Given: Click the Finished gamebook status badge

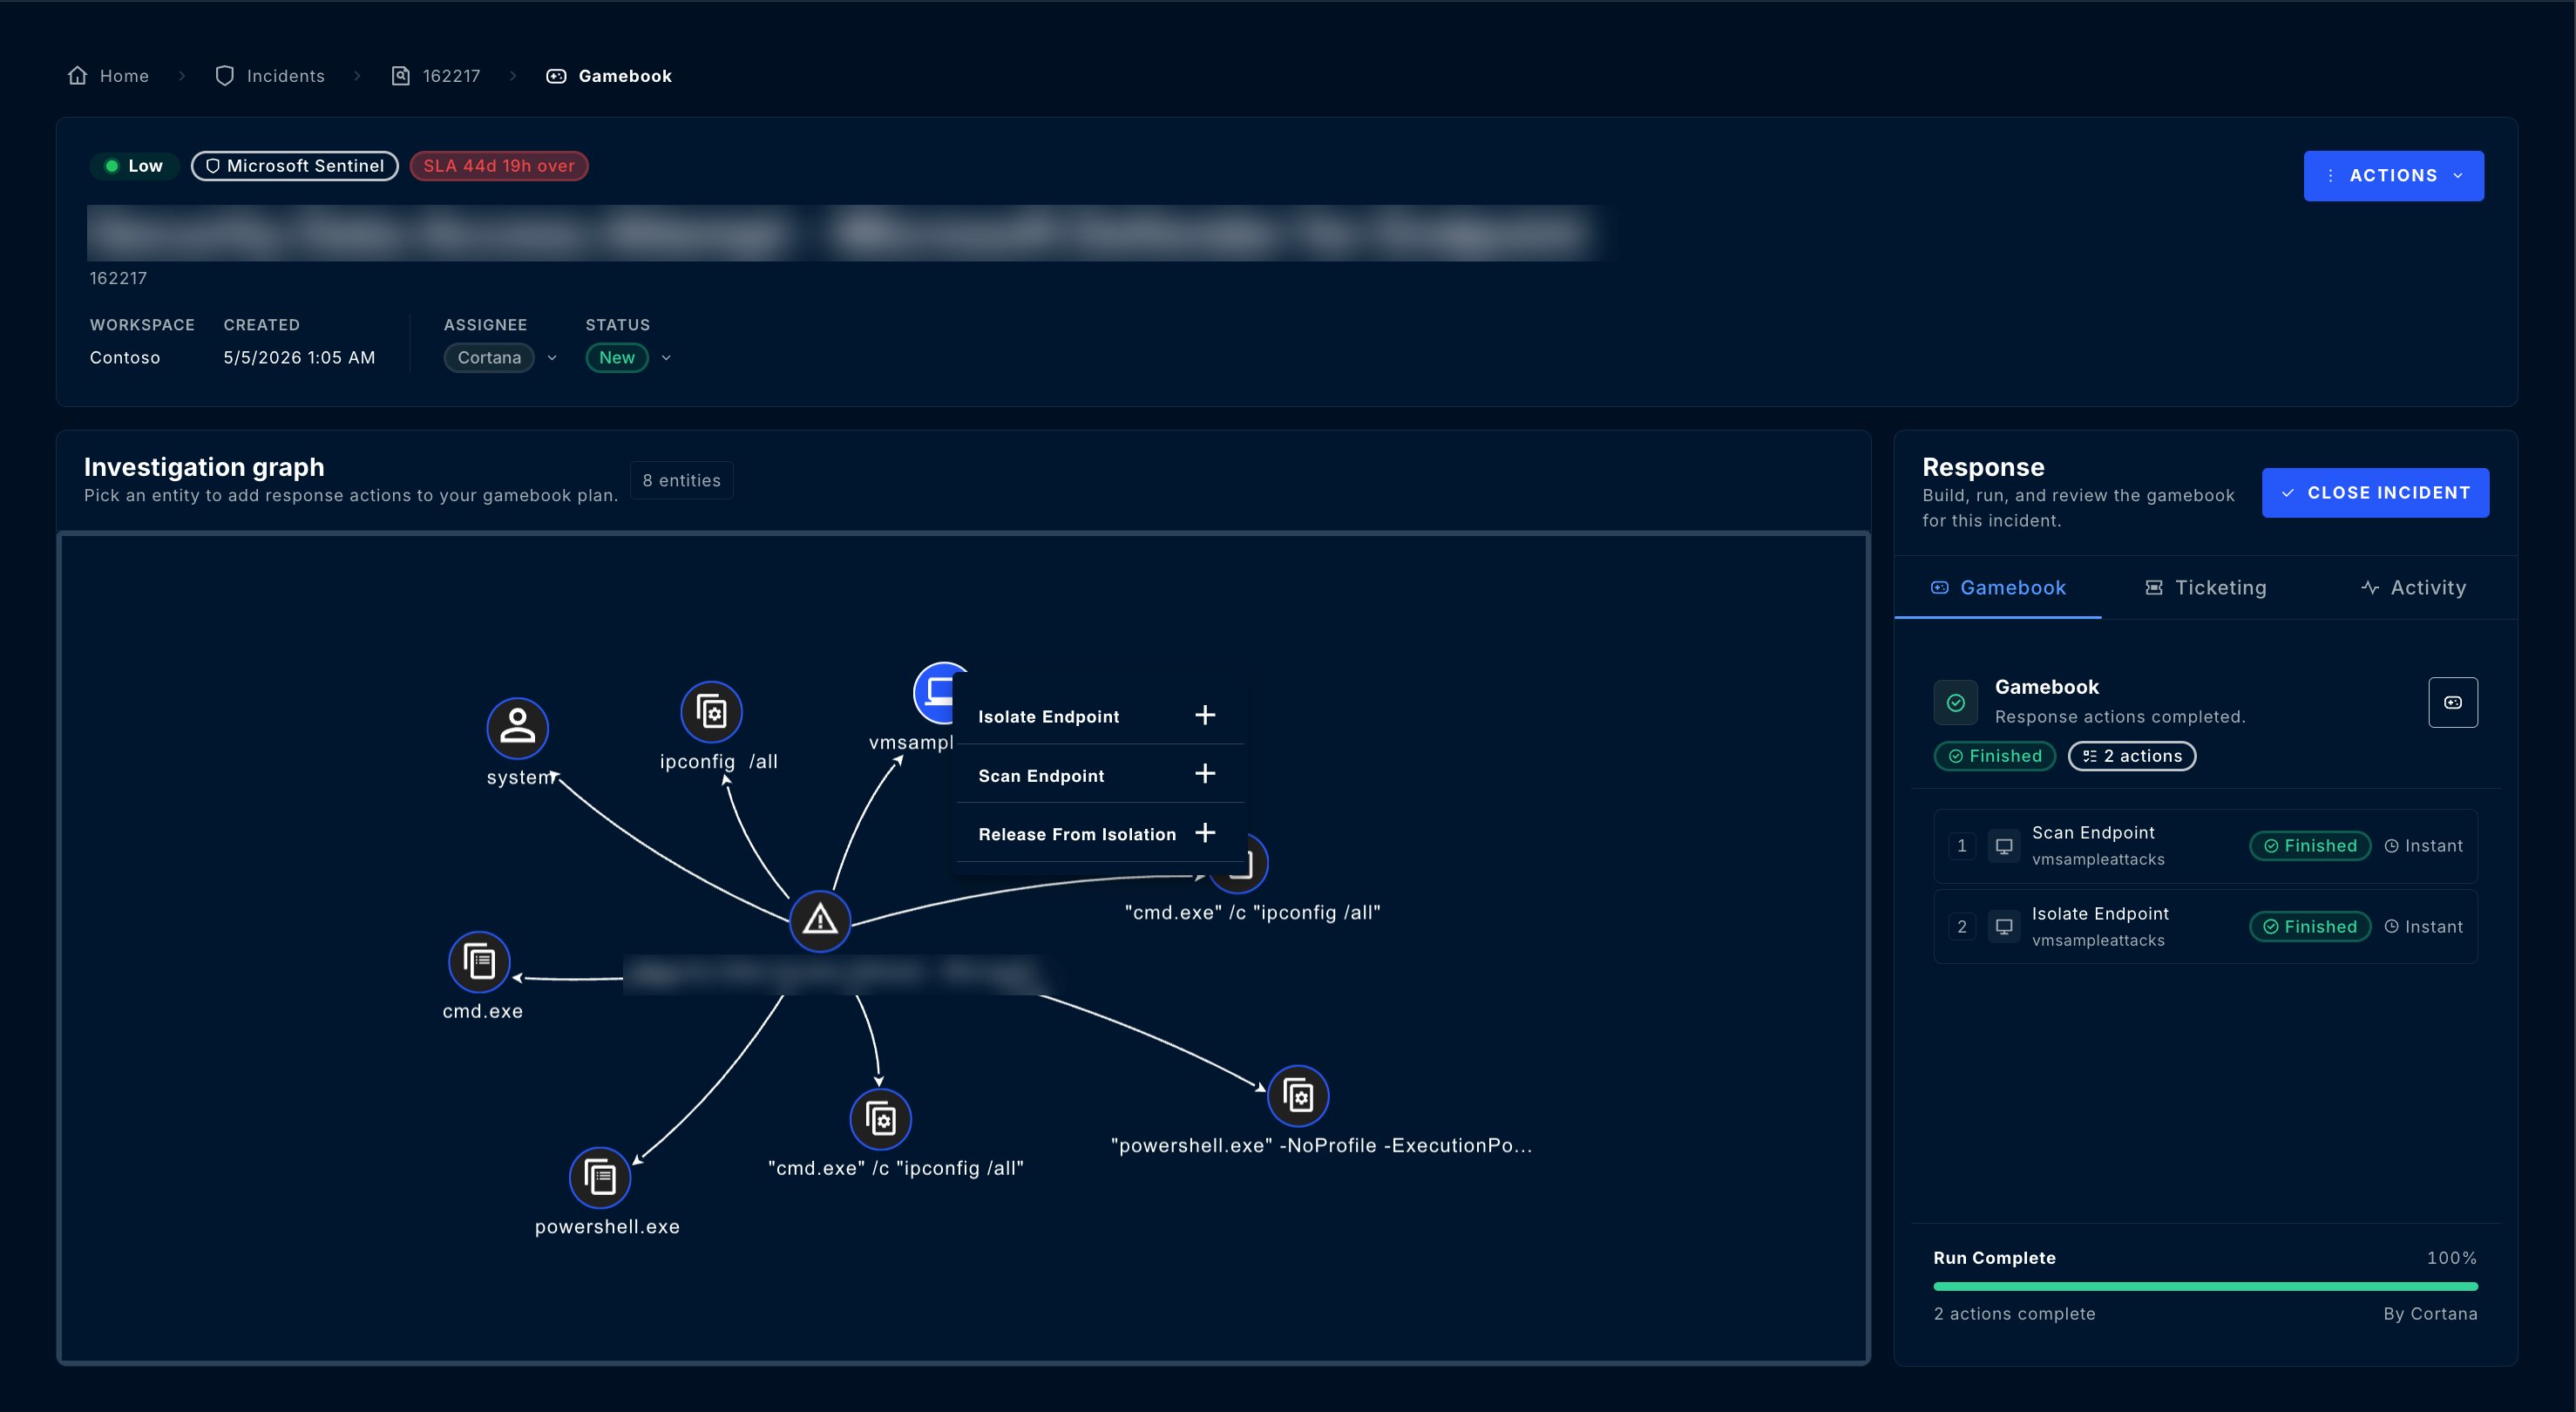Looking at the screenshot, I should (x=1995, y=756).
